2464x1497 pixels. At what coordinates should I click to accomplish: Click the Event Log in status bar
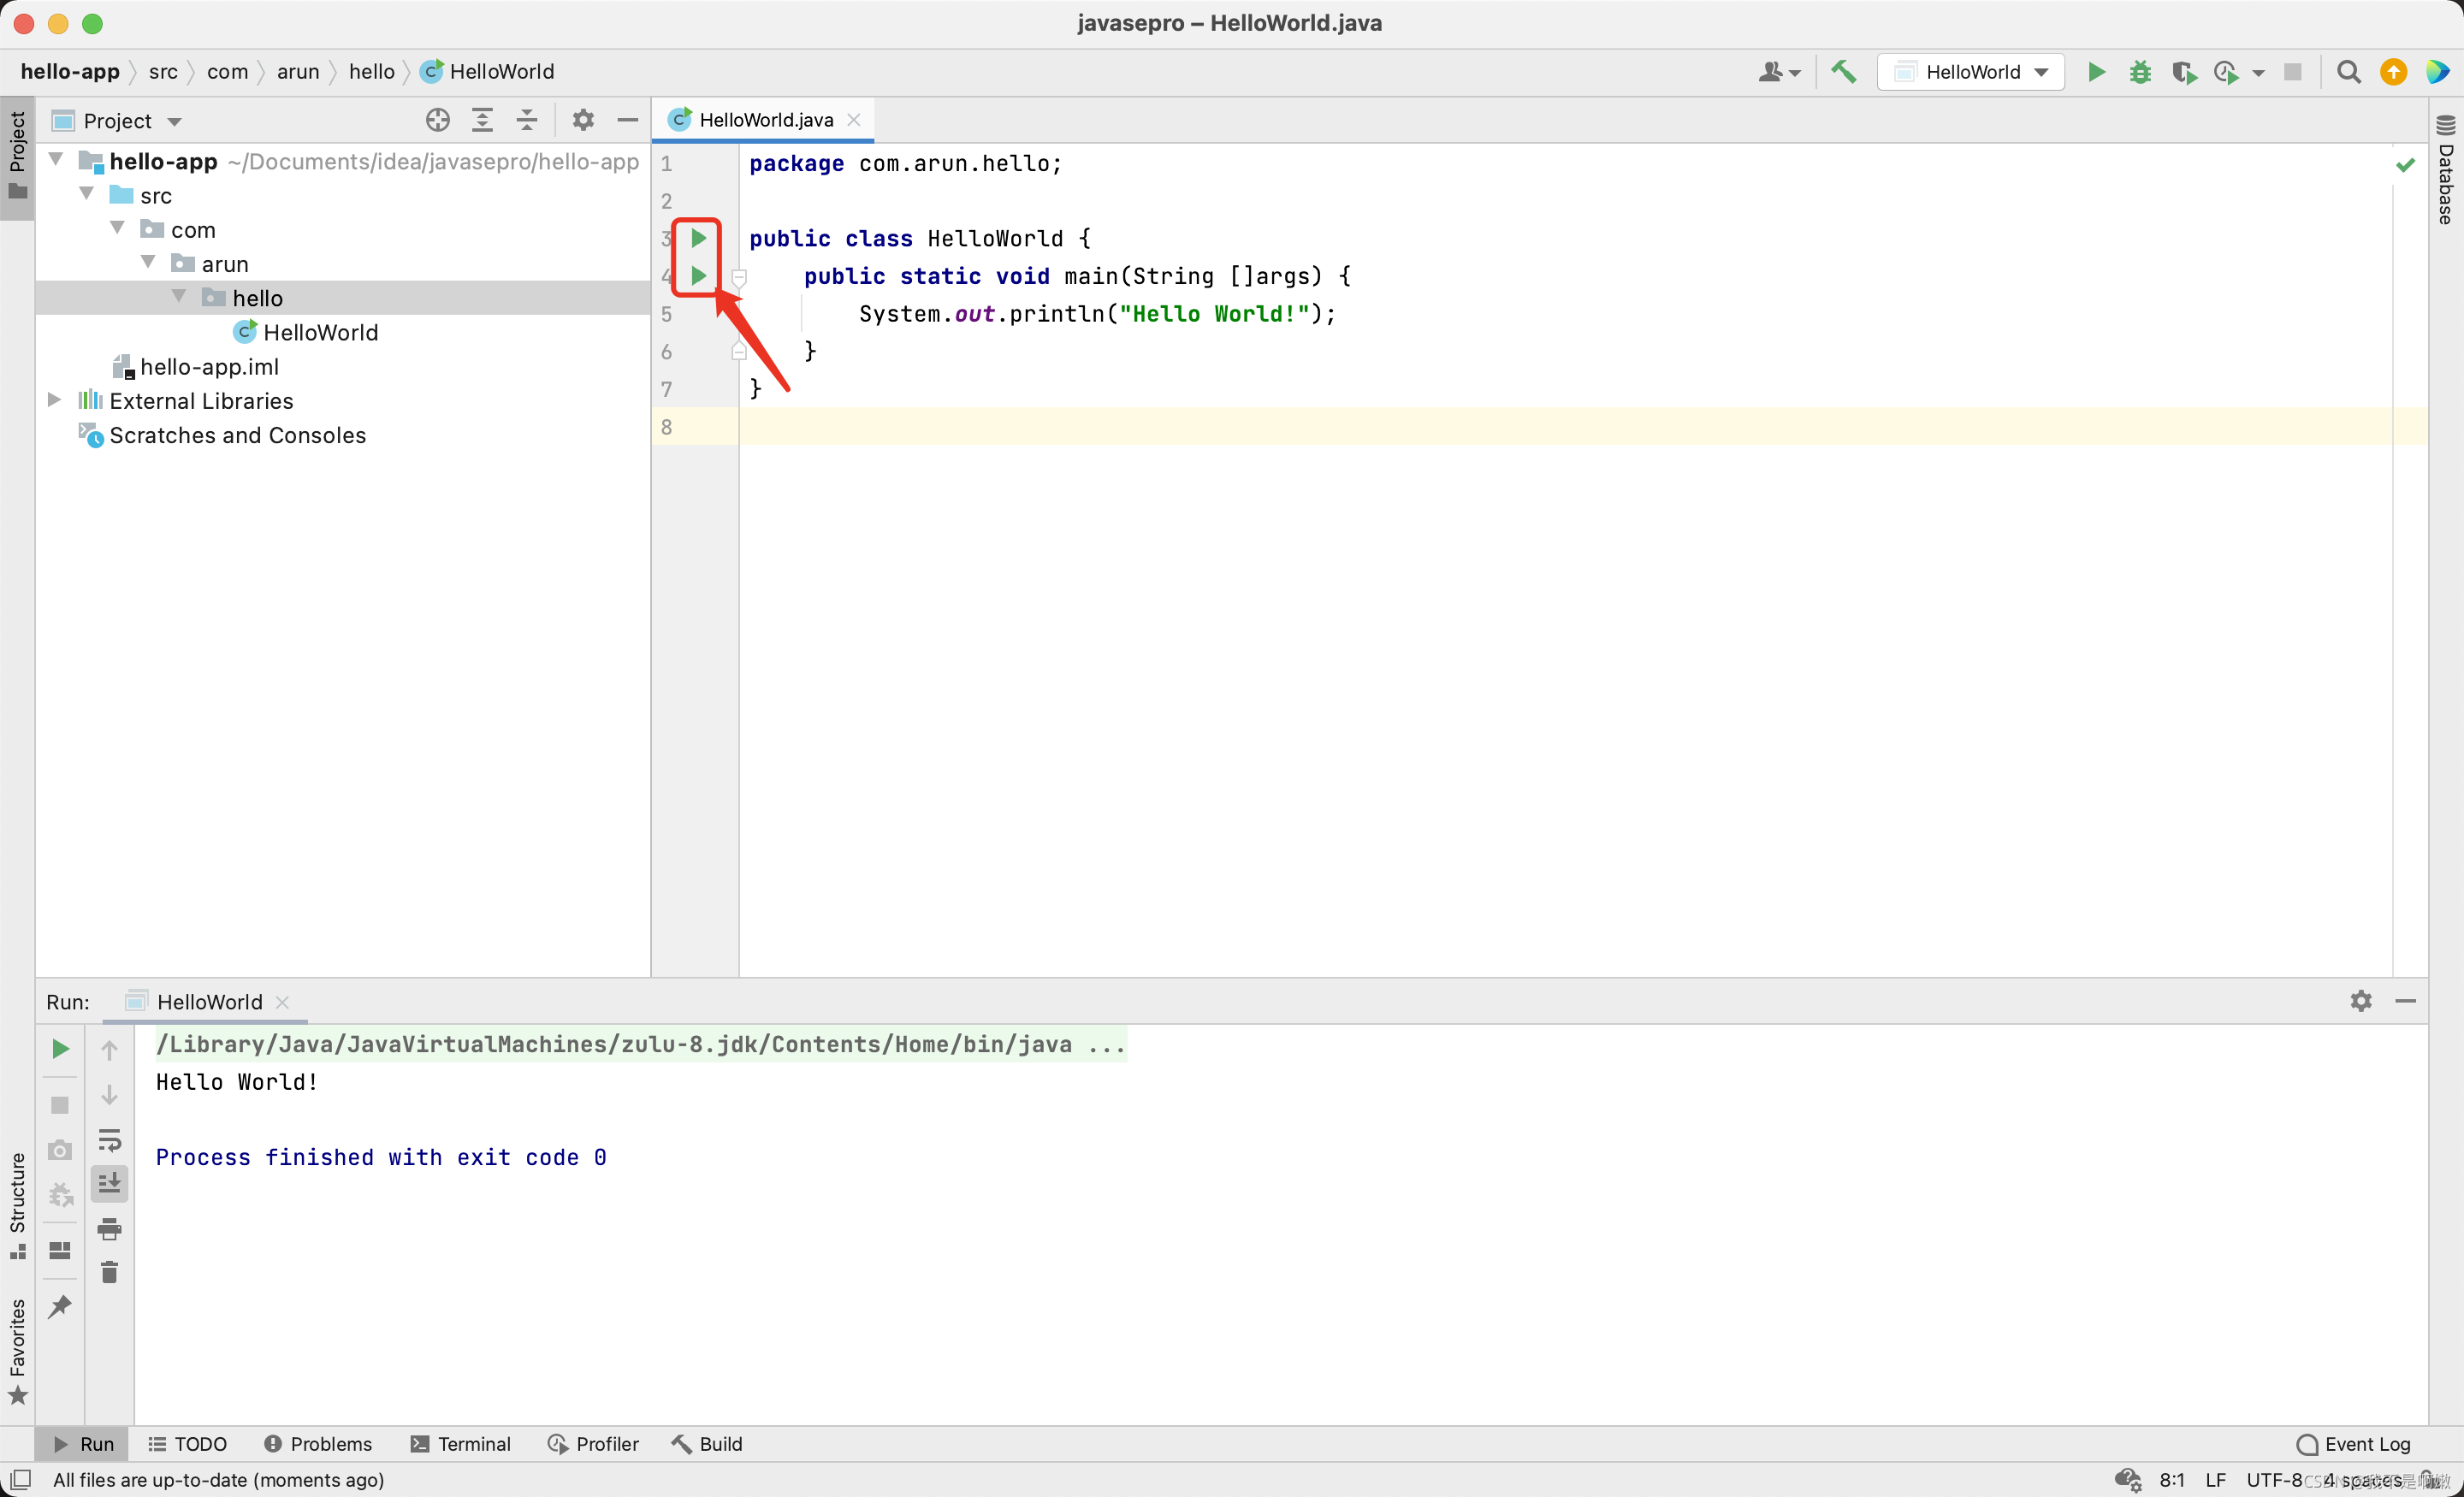click(2353, 1444)
